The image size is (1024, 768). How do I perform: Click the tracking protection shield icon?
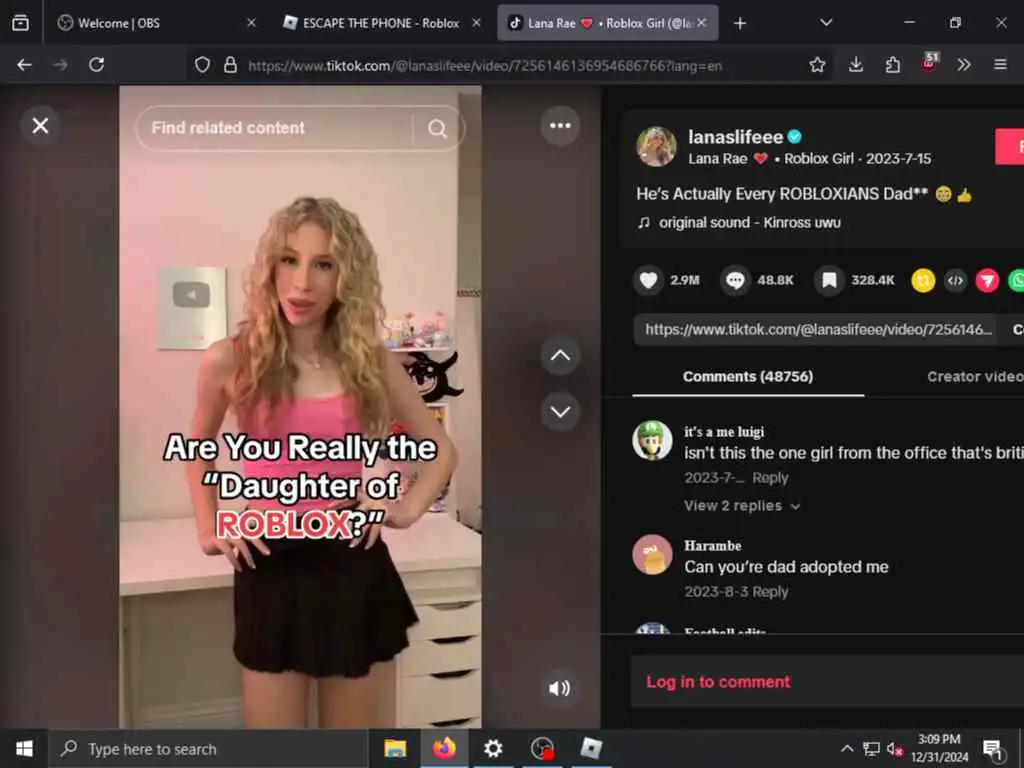coord(202,65)
